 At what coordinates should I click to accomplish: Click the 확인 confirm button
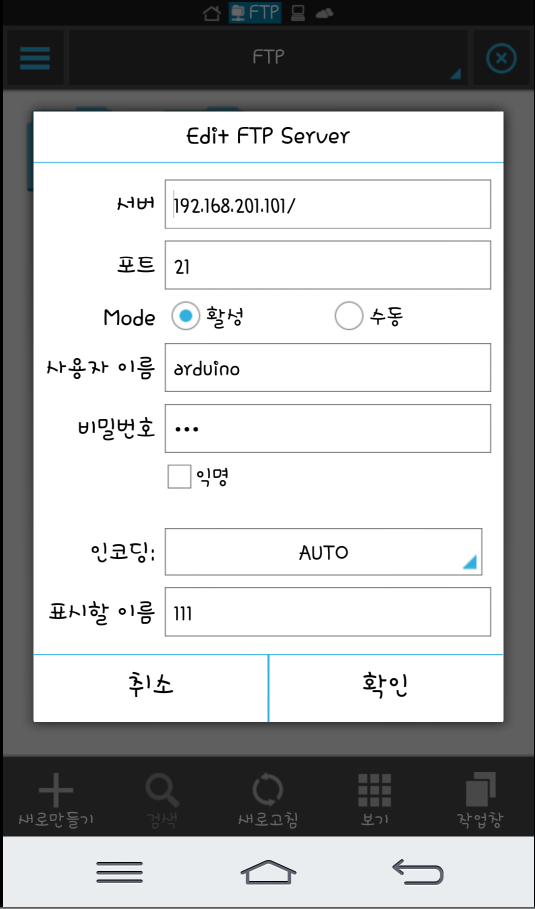tap(386, 688)
